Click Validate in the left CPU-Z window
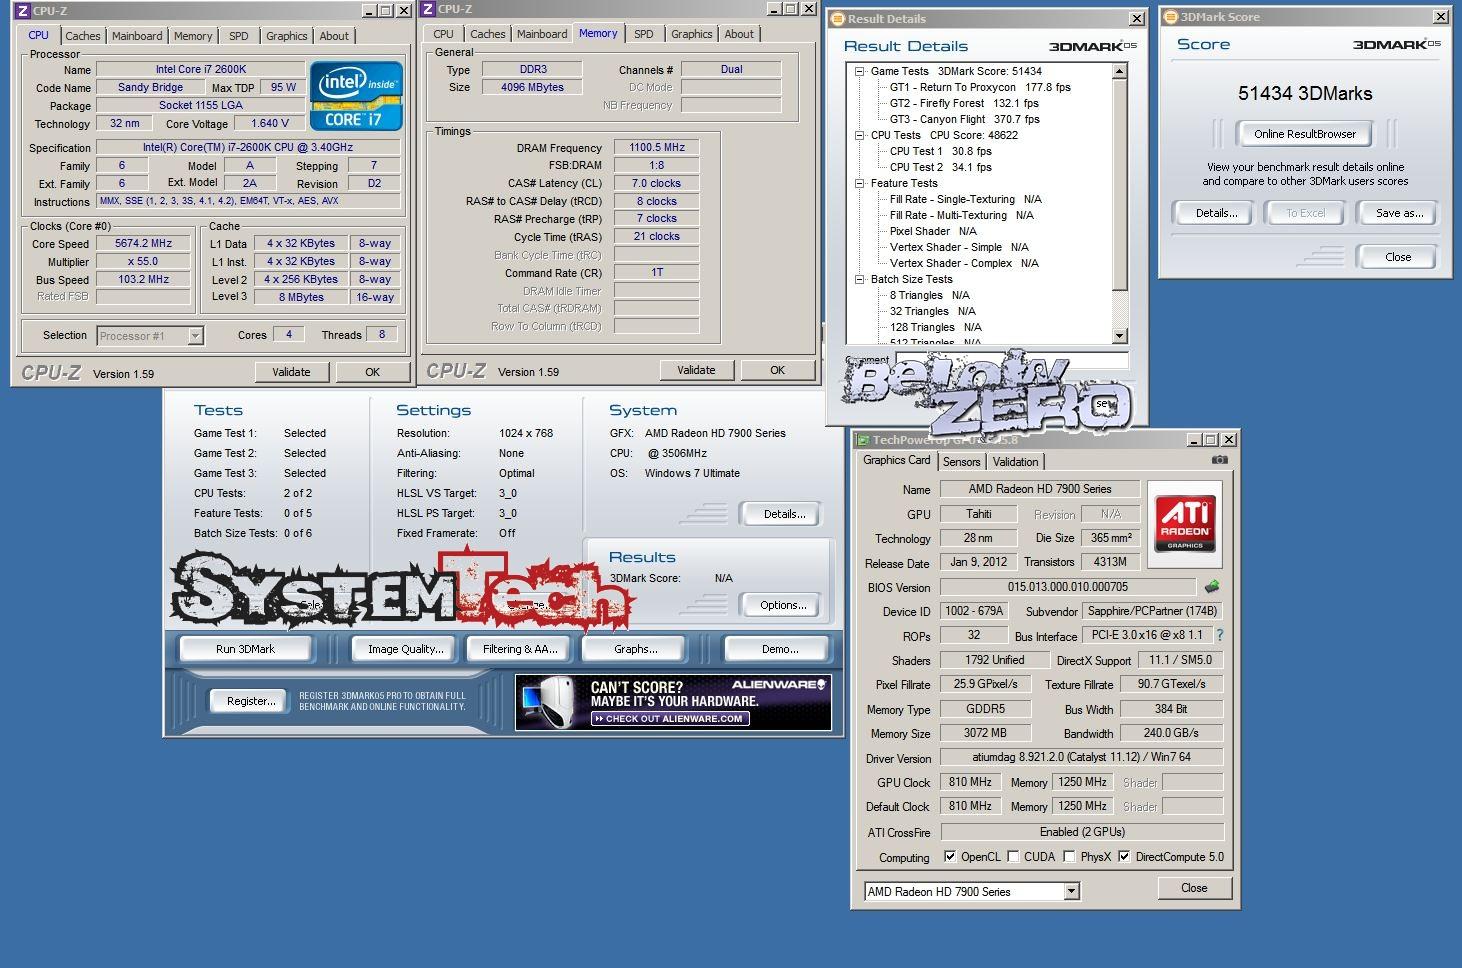 click(291, 372)
